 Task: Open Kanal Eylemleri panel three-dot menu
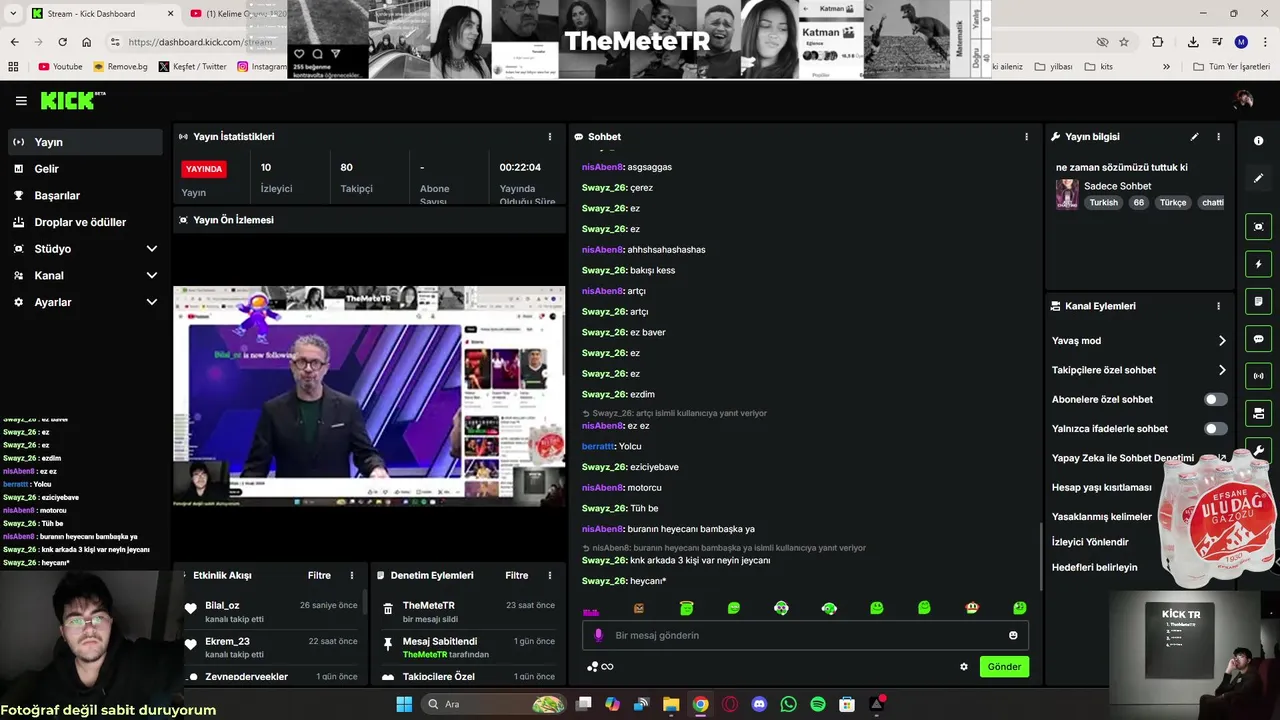1218,306
